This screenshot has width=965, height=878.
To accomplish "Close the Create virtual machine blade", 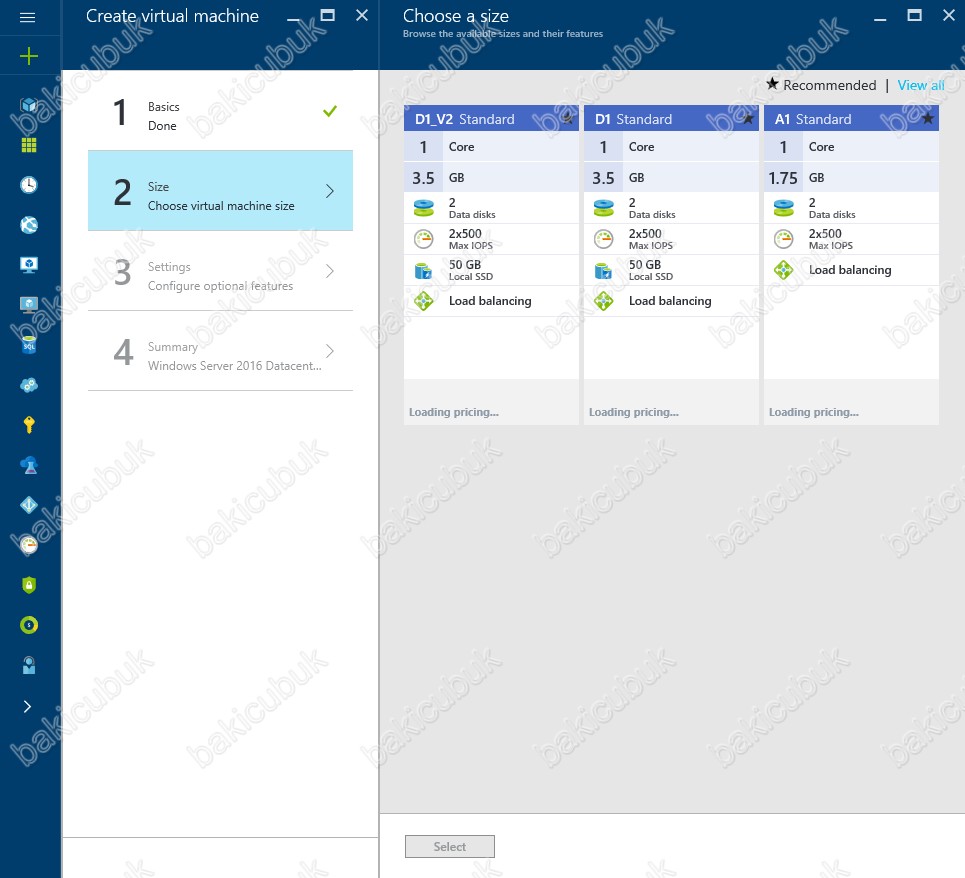I will 362,15.
